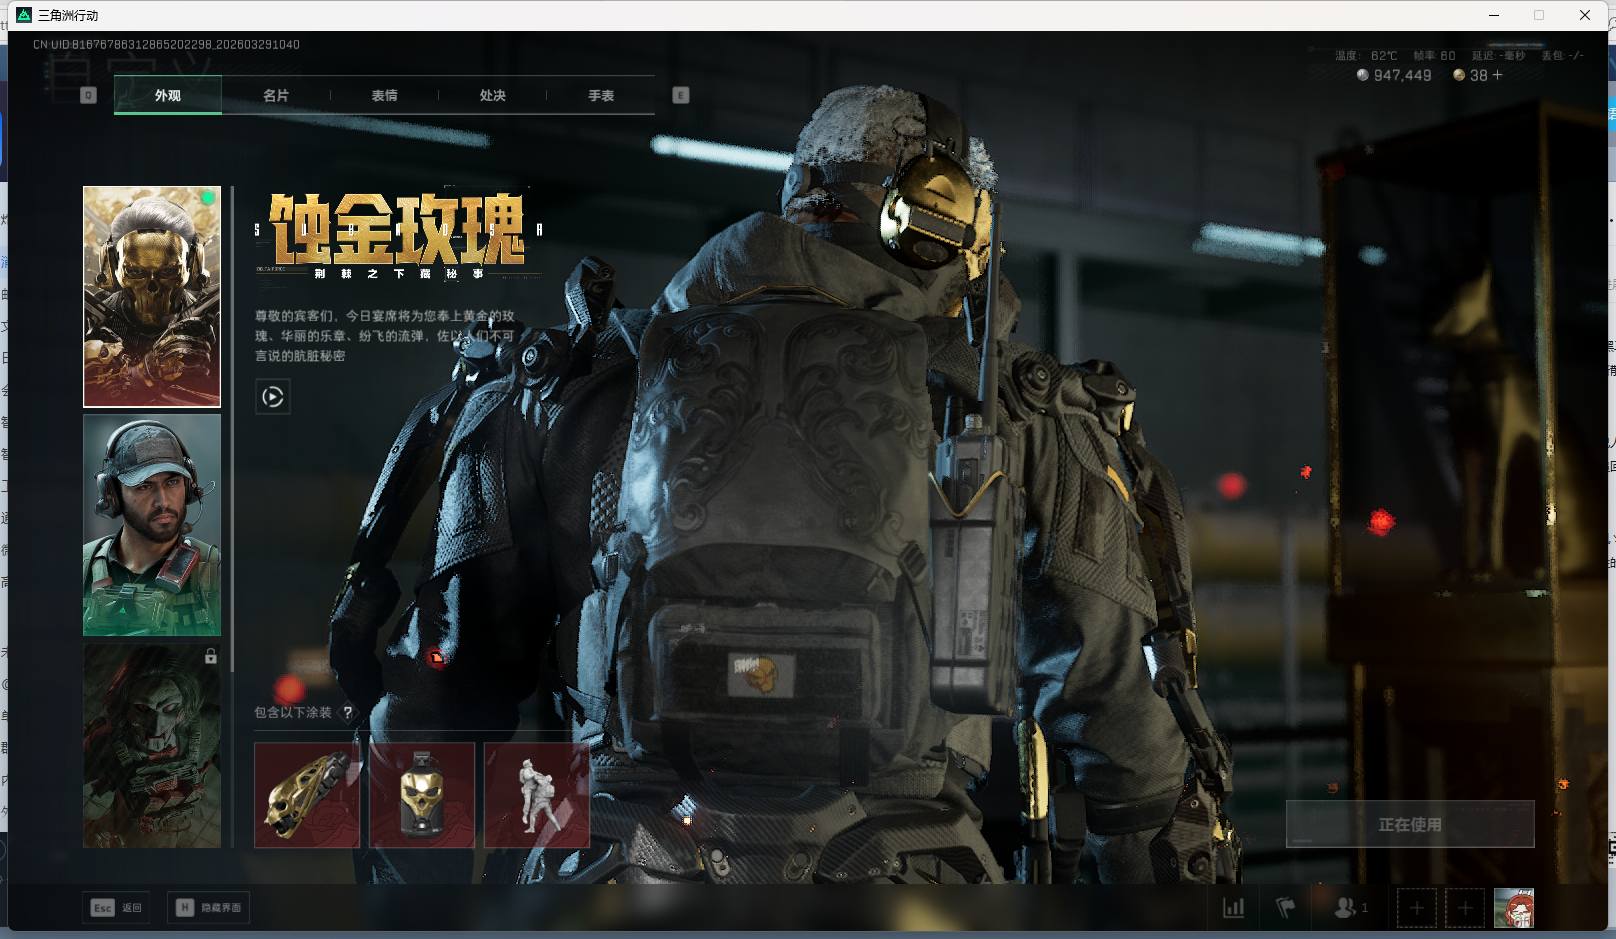Viewport: 1616px width, 939px height.
Task: Click the 帧率 60 readout
Action: pyautogui.click(x=1434, y=56)
